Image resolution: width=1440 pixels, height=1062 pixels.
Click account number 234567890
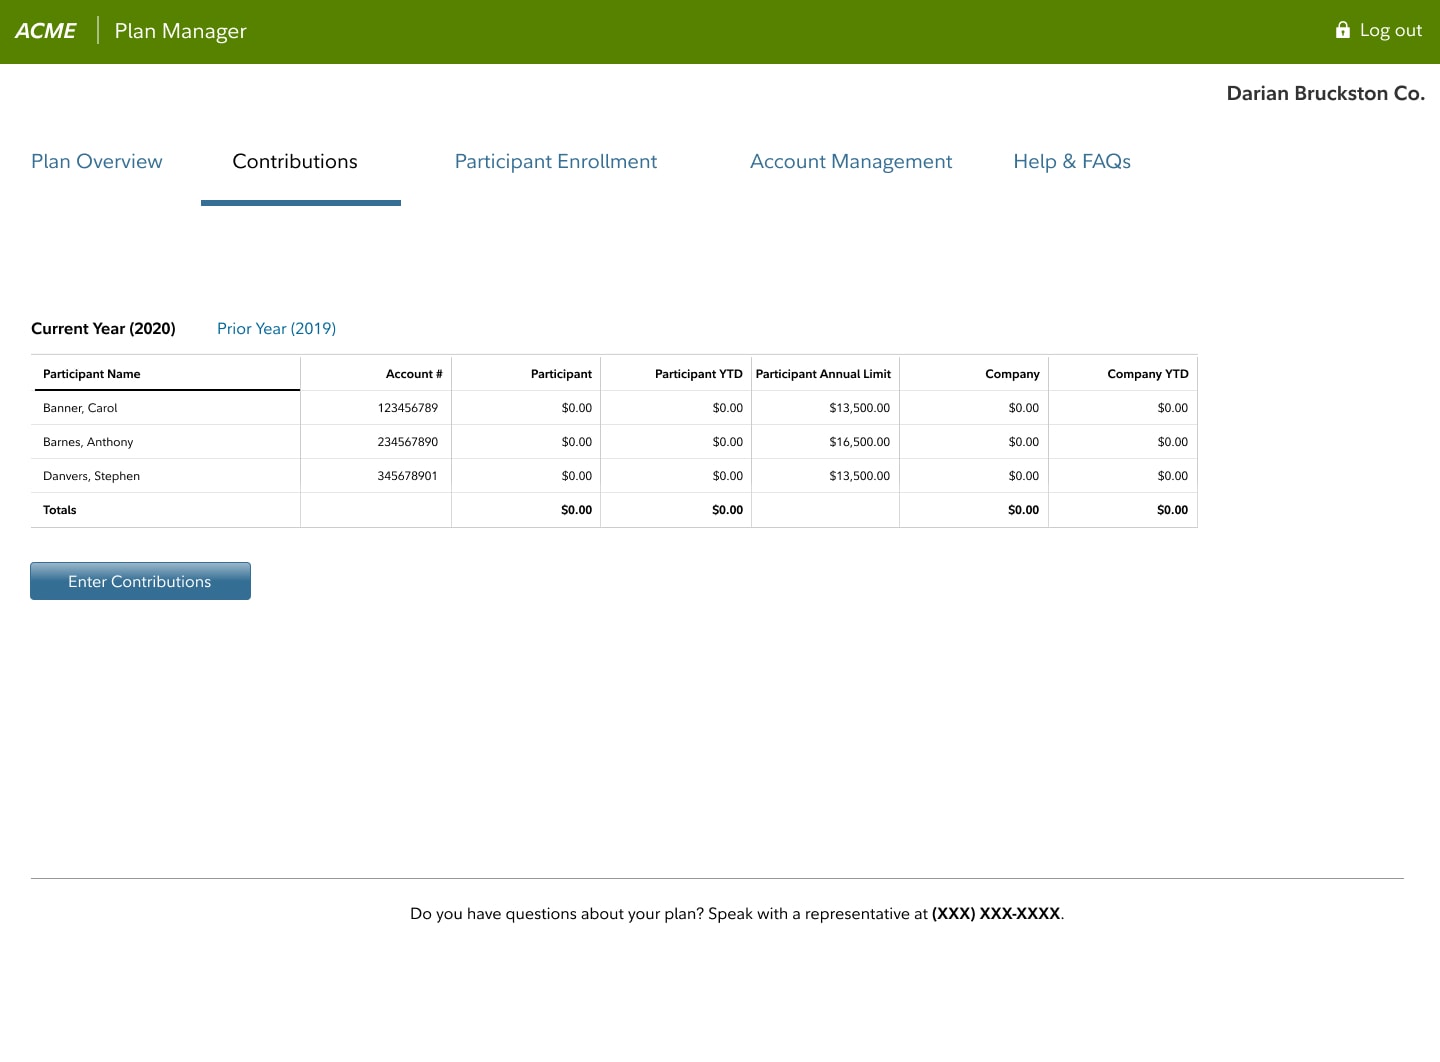point(408,442)
